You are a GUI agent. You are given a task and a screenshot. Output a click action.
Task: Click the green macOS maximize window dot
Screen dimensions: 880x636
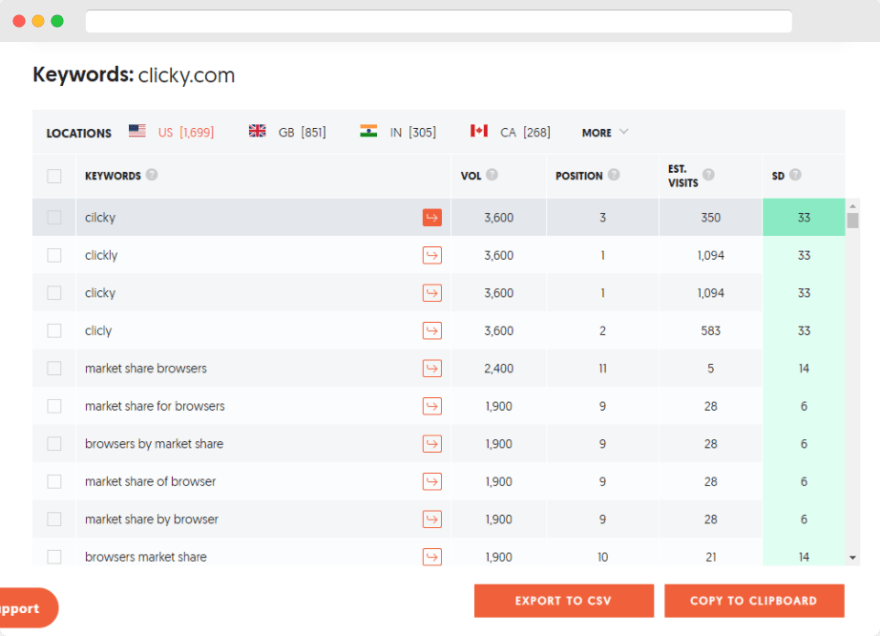pyautogui.click(x=57, y=21)
